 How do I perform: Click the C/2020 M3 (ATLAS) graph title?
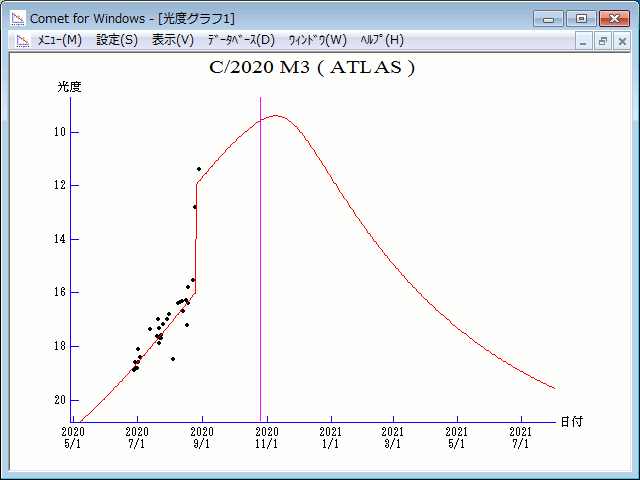[x=311, y=68]
